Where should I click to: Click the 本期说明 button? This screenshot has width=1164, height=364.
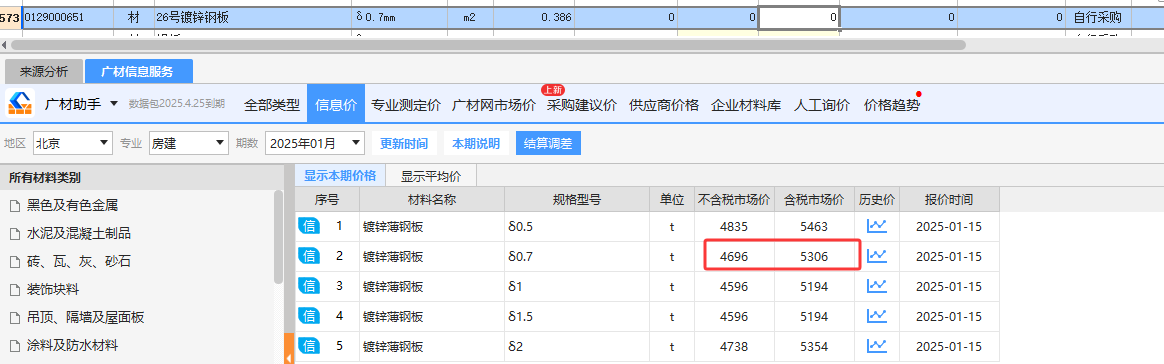tap(476, 143)
